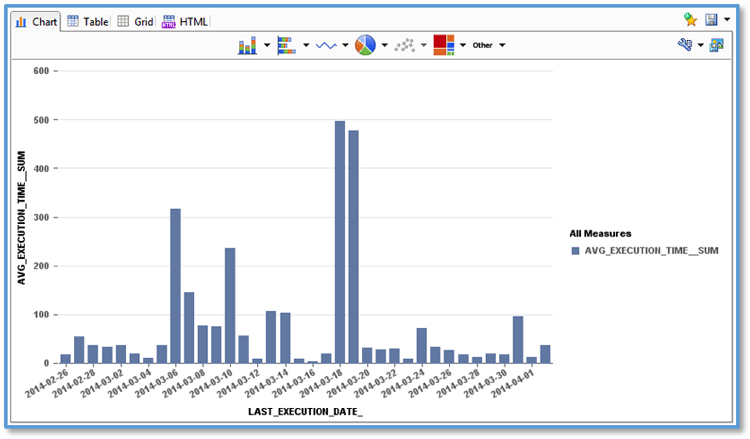
Task: Open the Other chart types dropdown
Action: (x=488, y=45)
